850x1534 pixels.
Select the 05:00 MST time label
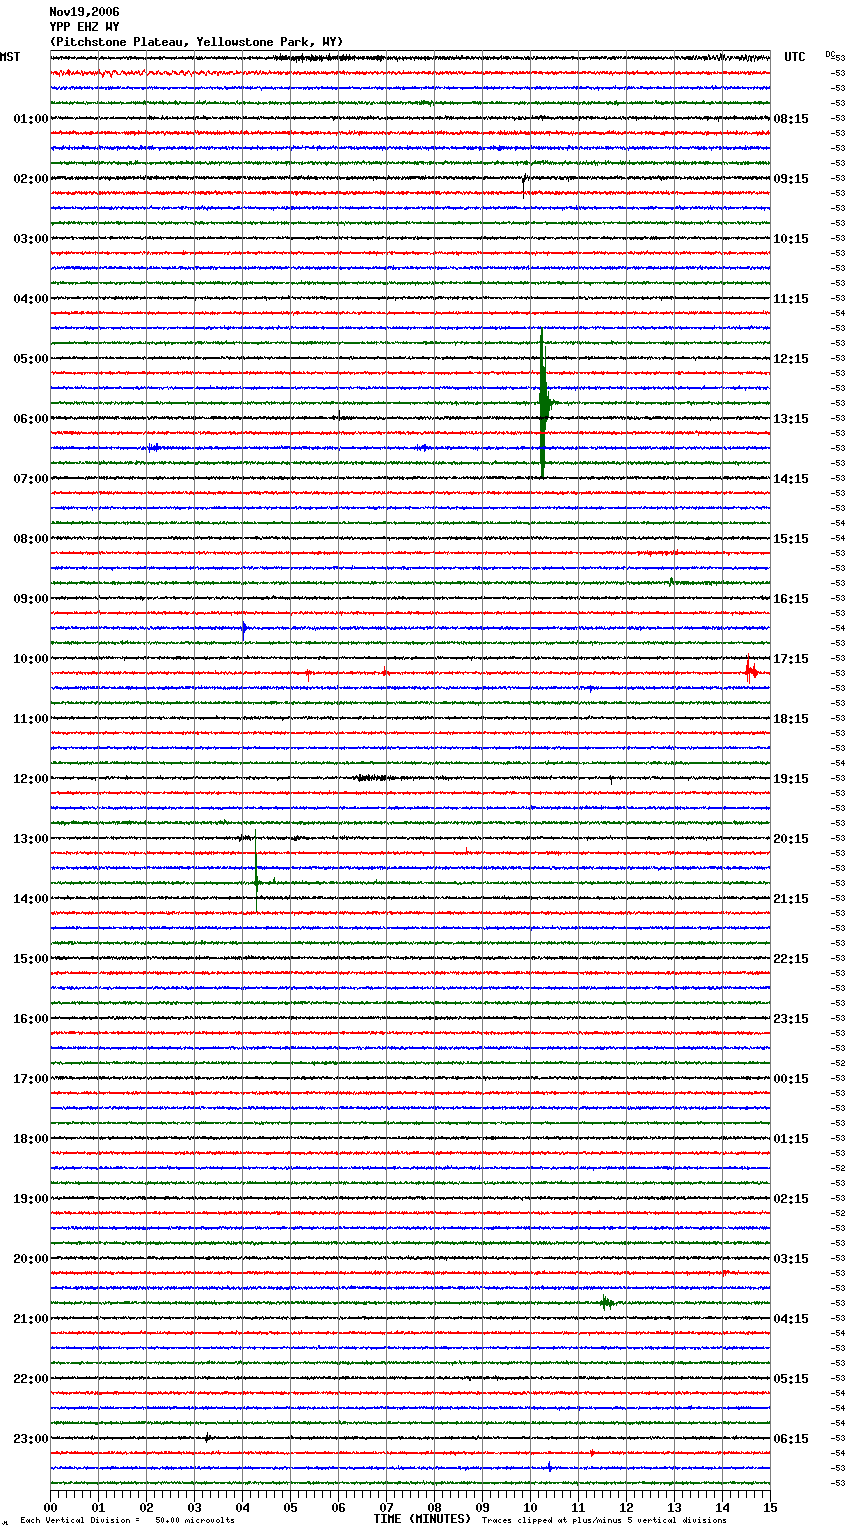pos(30,359)
